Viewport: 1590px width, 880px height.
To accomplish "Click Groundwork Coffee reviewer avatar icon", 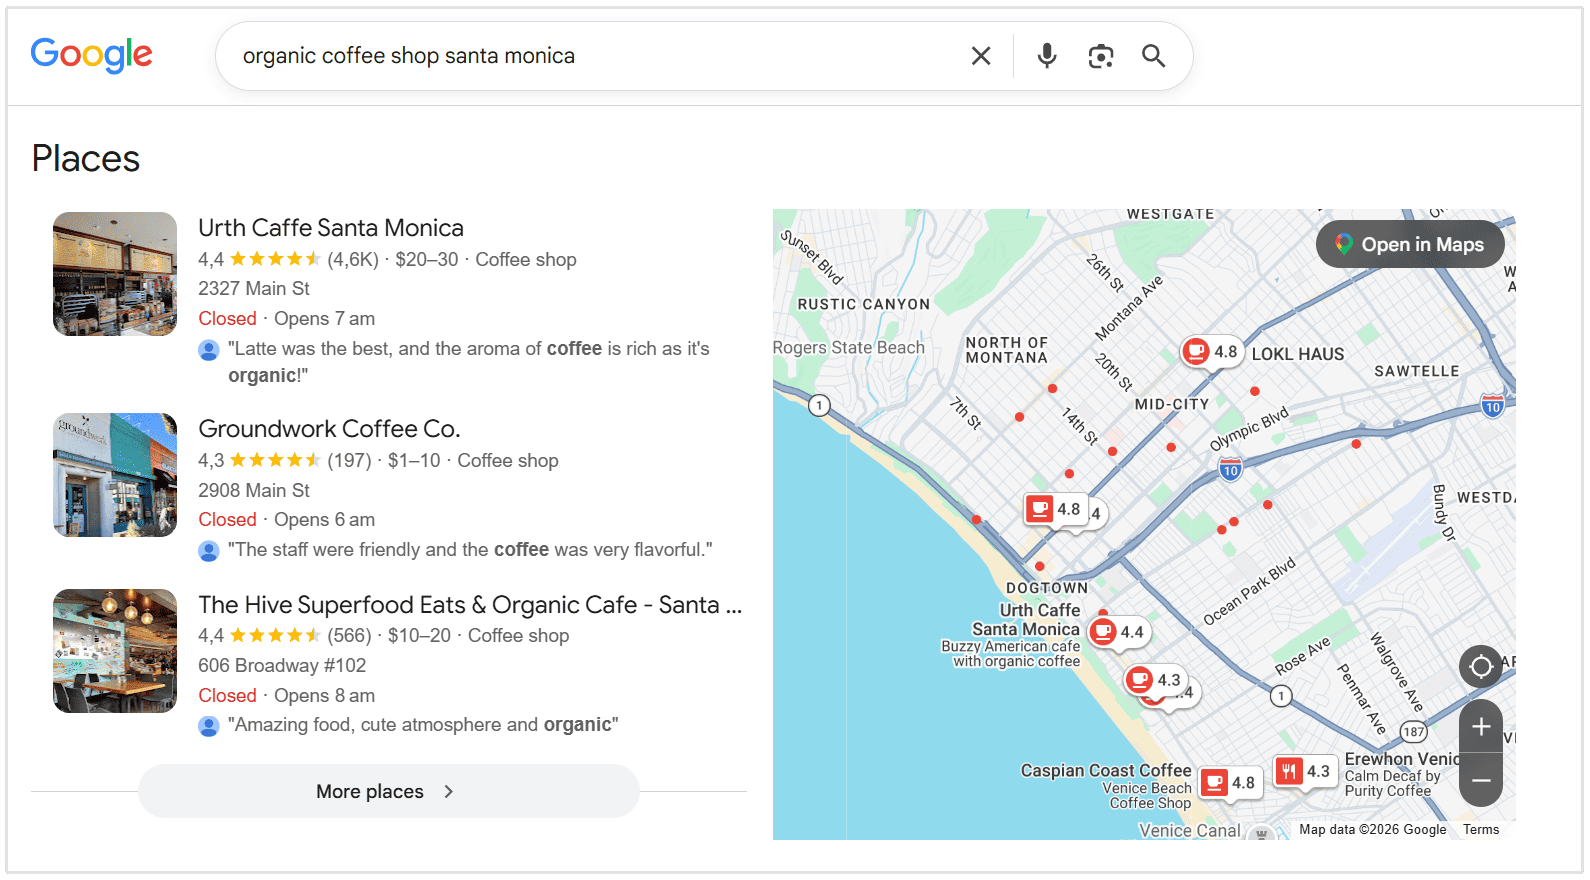I will pos(209,551).
